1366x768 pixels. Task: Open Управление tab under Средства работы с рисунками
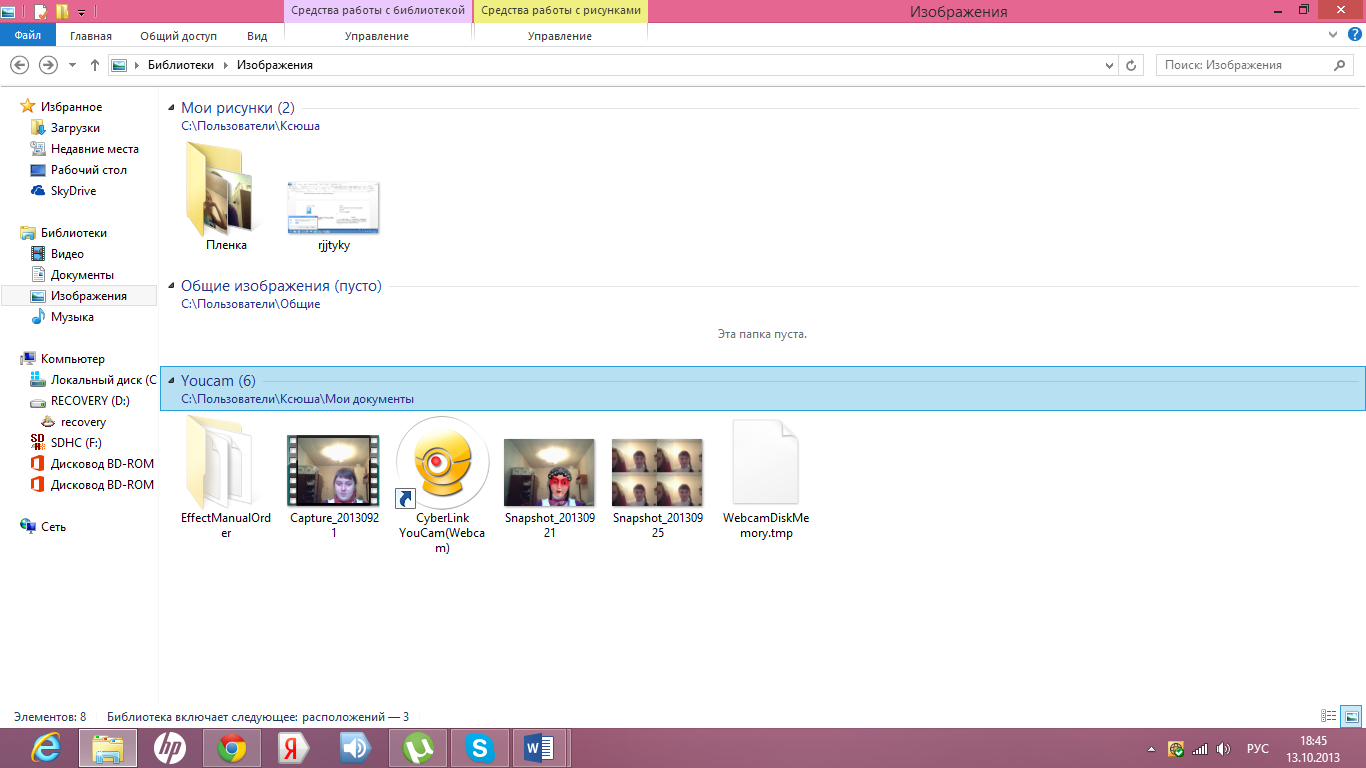click(x=560, y=36)
